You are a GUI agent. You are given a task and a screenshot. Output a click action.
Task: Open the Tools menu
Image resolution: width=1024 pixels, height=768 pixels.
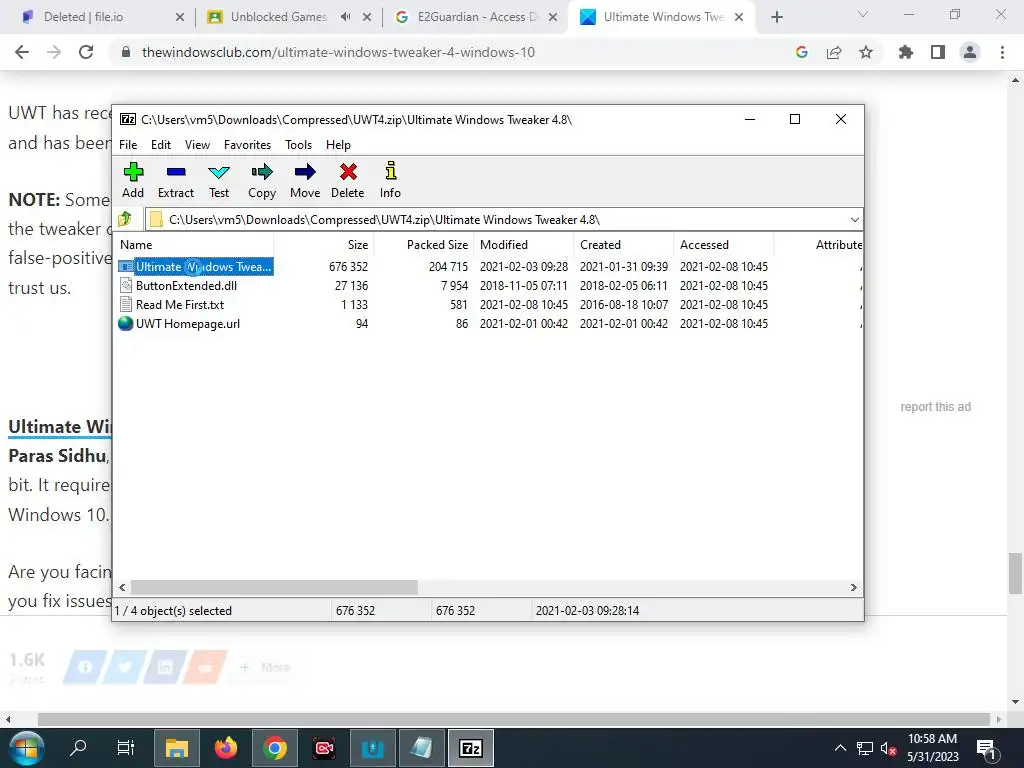[x=298, y=145]
